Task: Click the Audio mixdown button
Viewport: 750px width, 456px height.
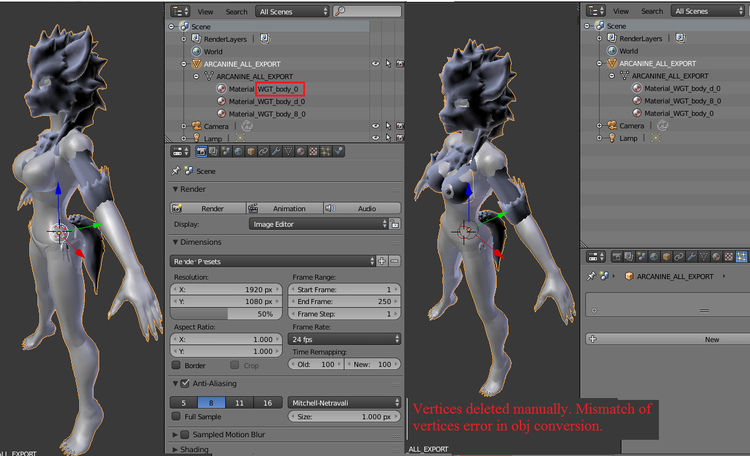Action: [x=363, y=209]
